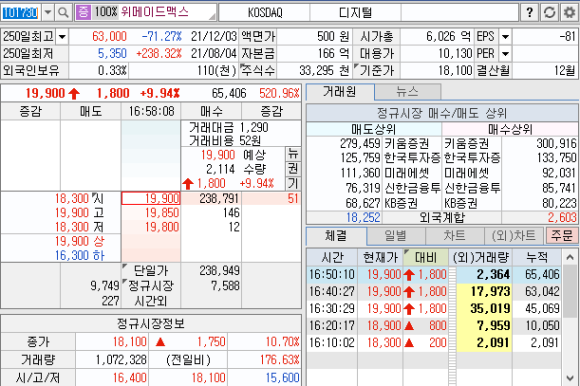Click the 매도 column header
Screen dimensions: 580x386
(91, 111)
